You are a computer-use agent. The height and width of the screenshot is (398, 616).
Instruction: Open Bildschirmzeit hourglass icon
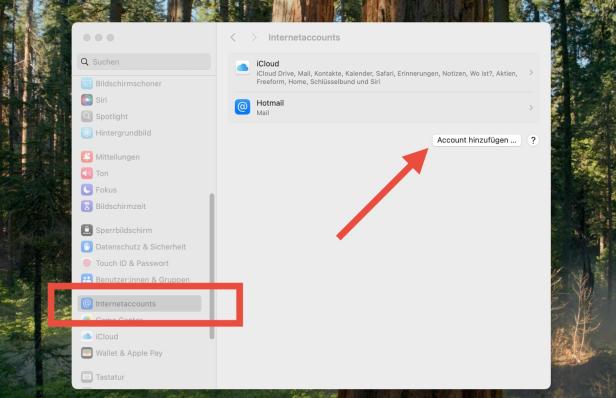tap(87, 206)
